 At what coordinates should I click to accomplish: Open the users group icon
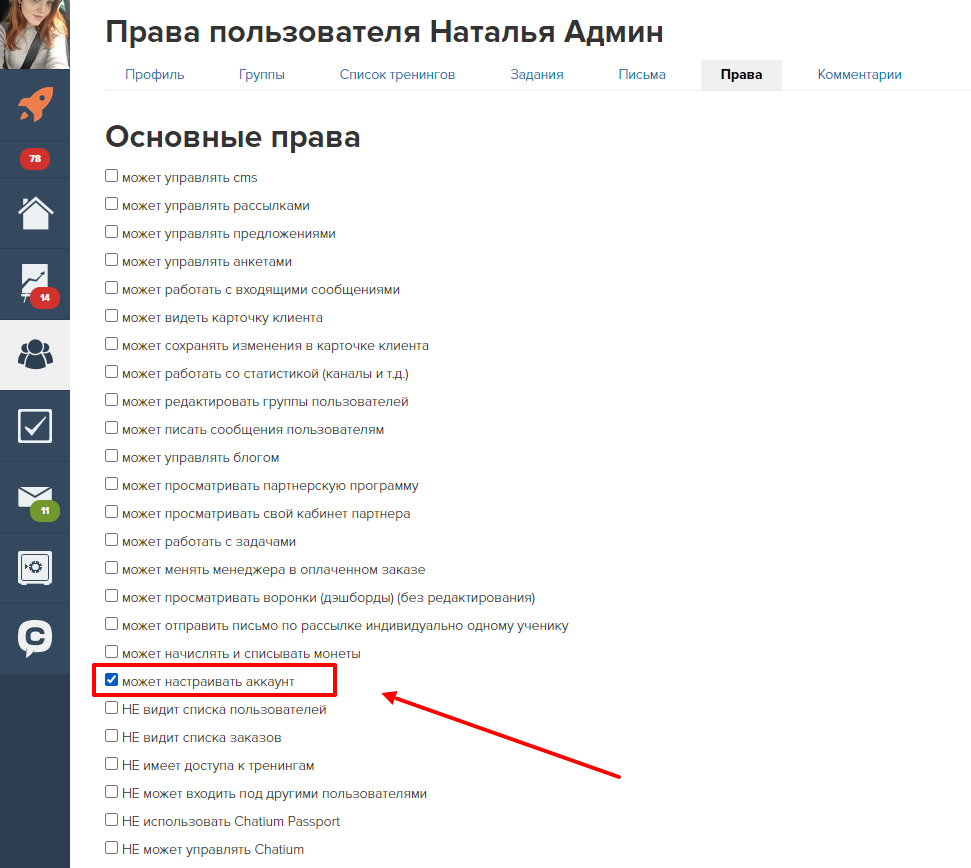35,355
